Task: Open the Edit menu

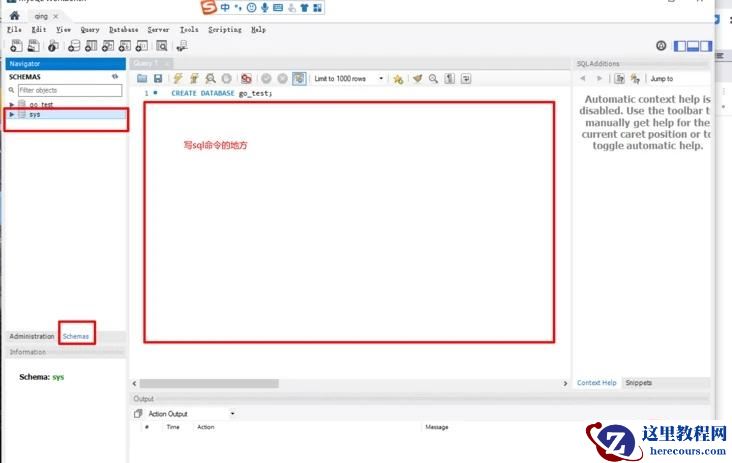Action: (x=39, y=29)
